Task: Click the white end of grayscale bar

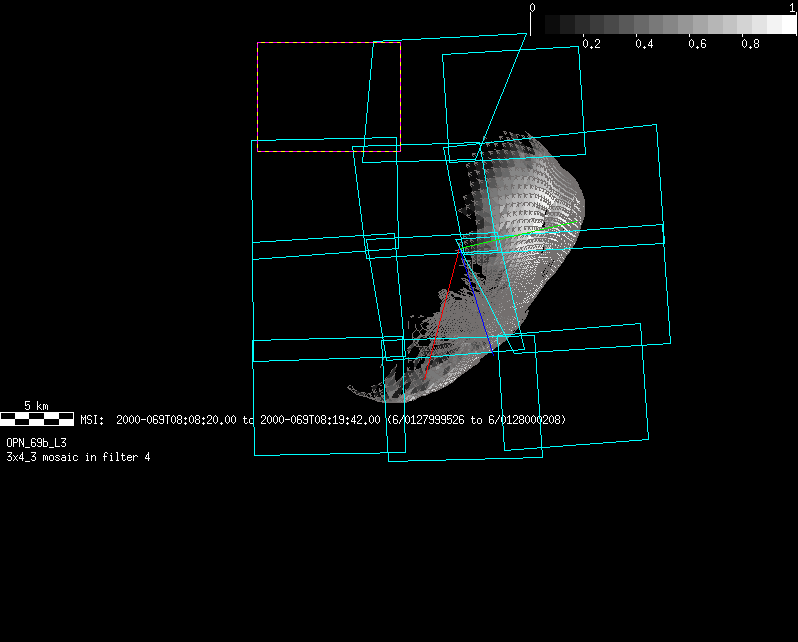Action: coord(781,24)
